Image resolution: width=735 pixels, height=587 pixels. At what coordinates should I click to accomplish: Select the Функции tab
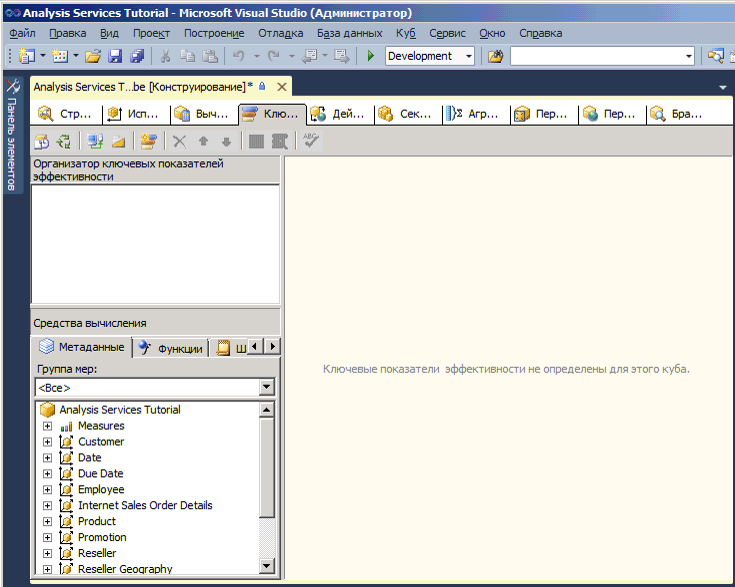tap(171, 348)
